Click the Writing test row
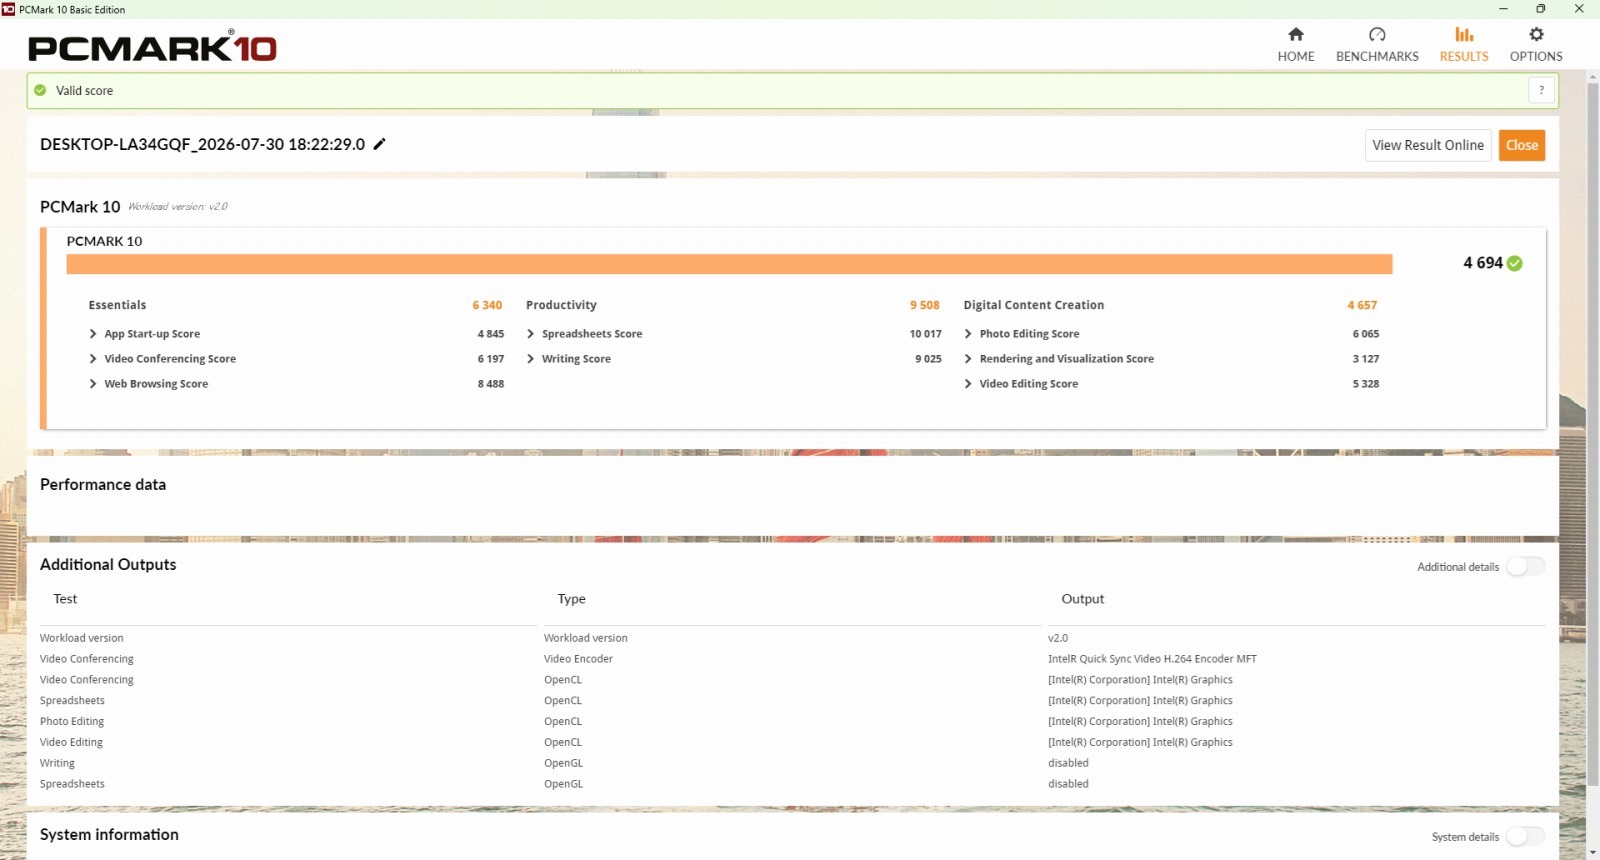 pos(57,764)
